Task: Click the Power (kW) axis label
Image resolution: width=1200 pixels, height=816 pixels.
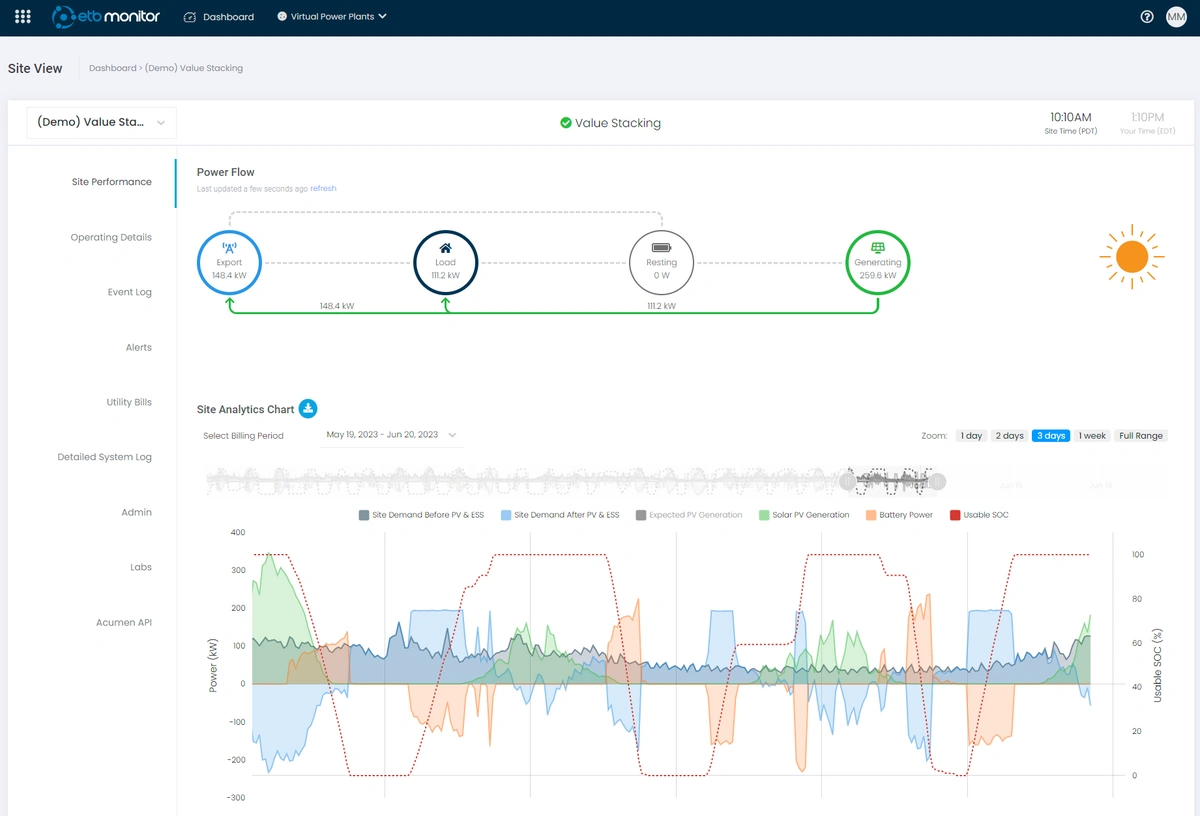Action: tap(213, 666)
